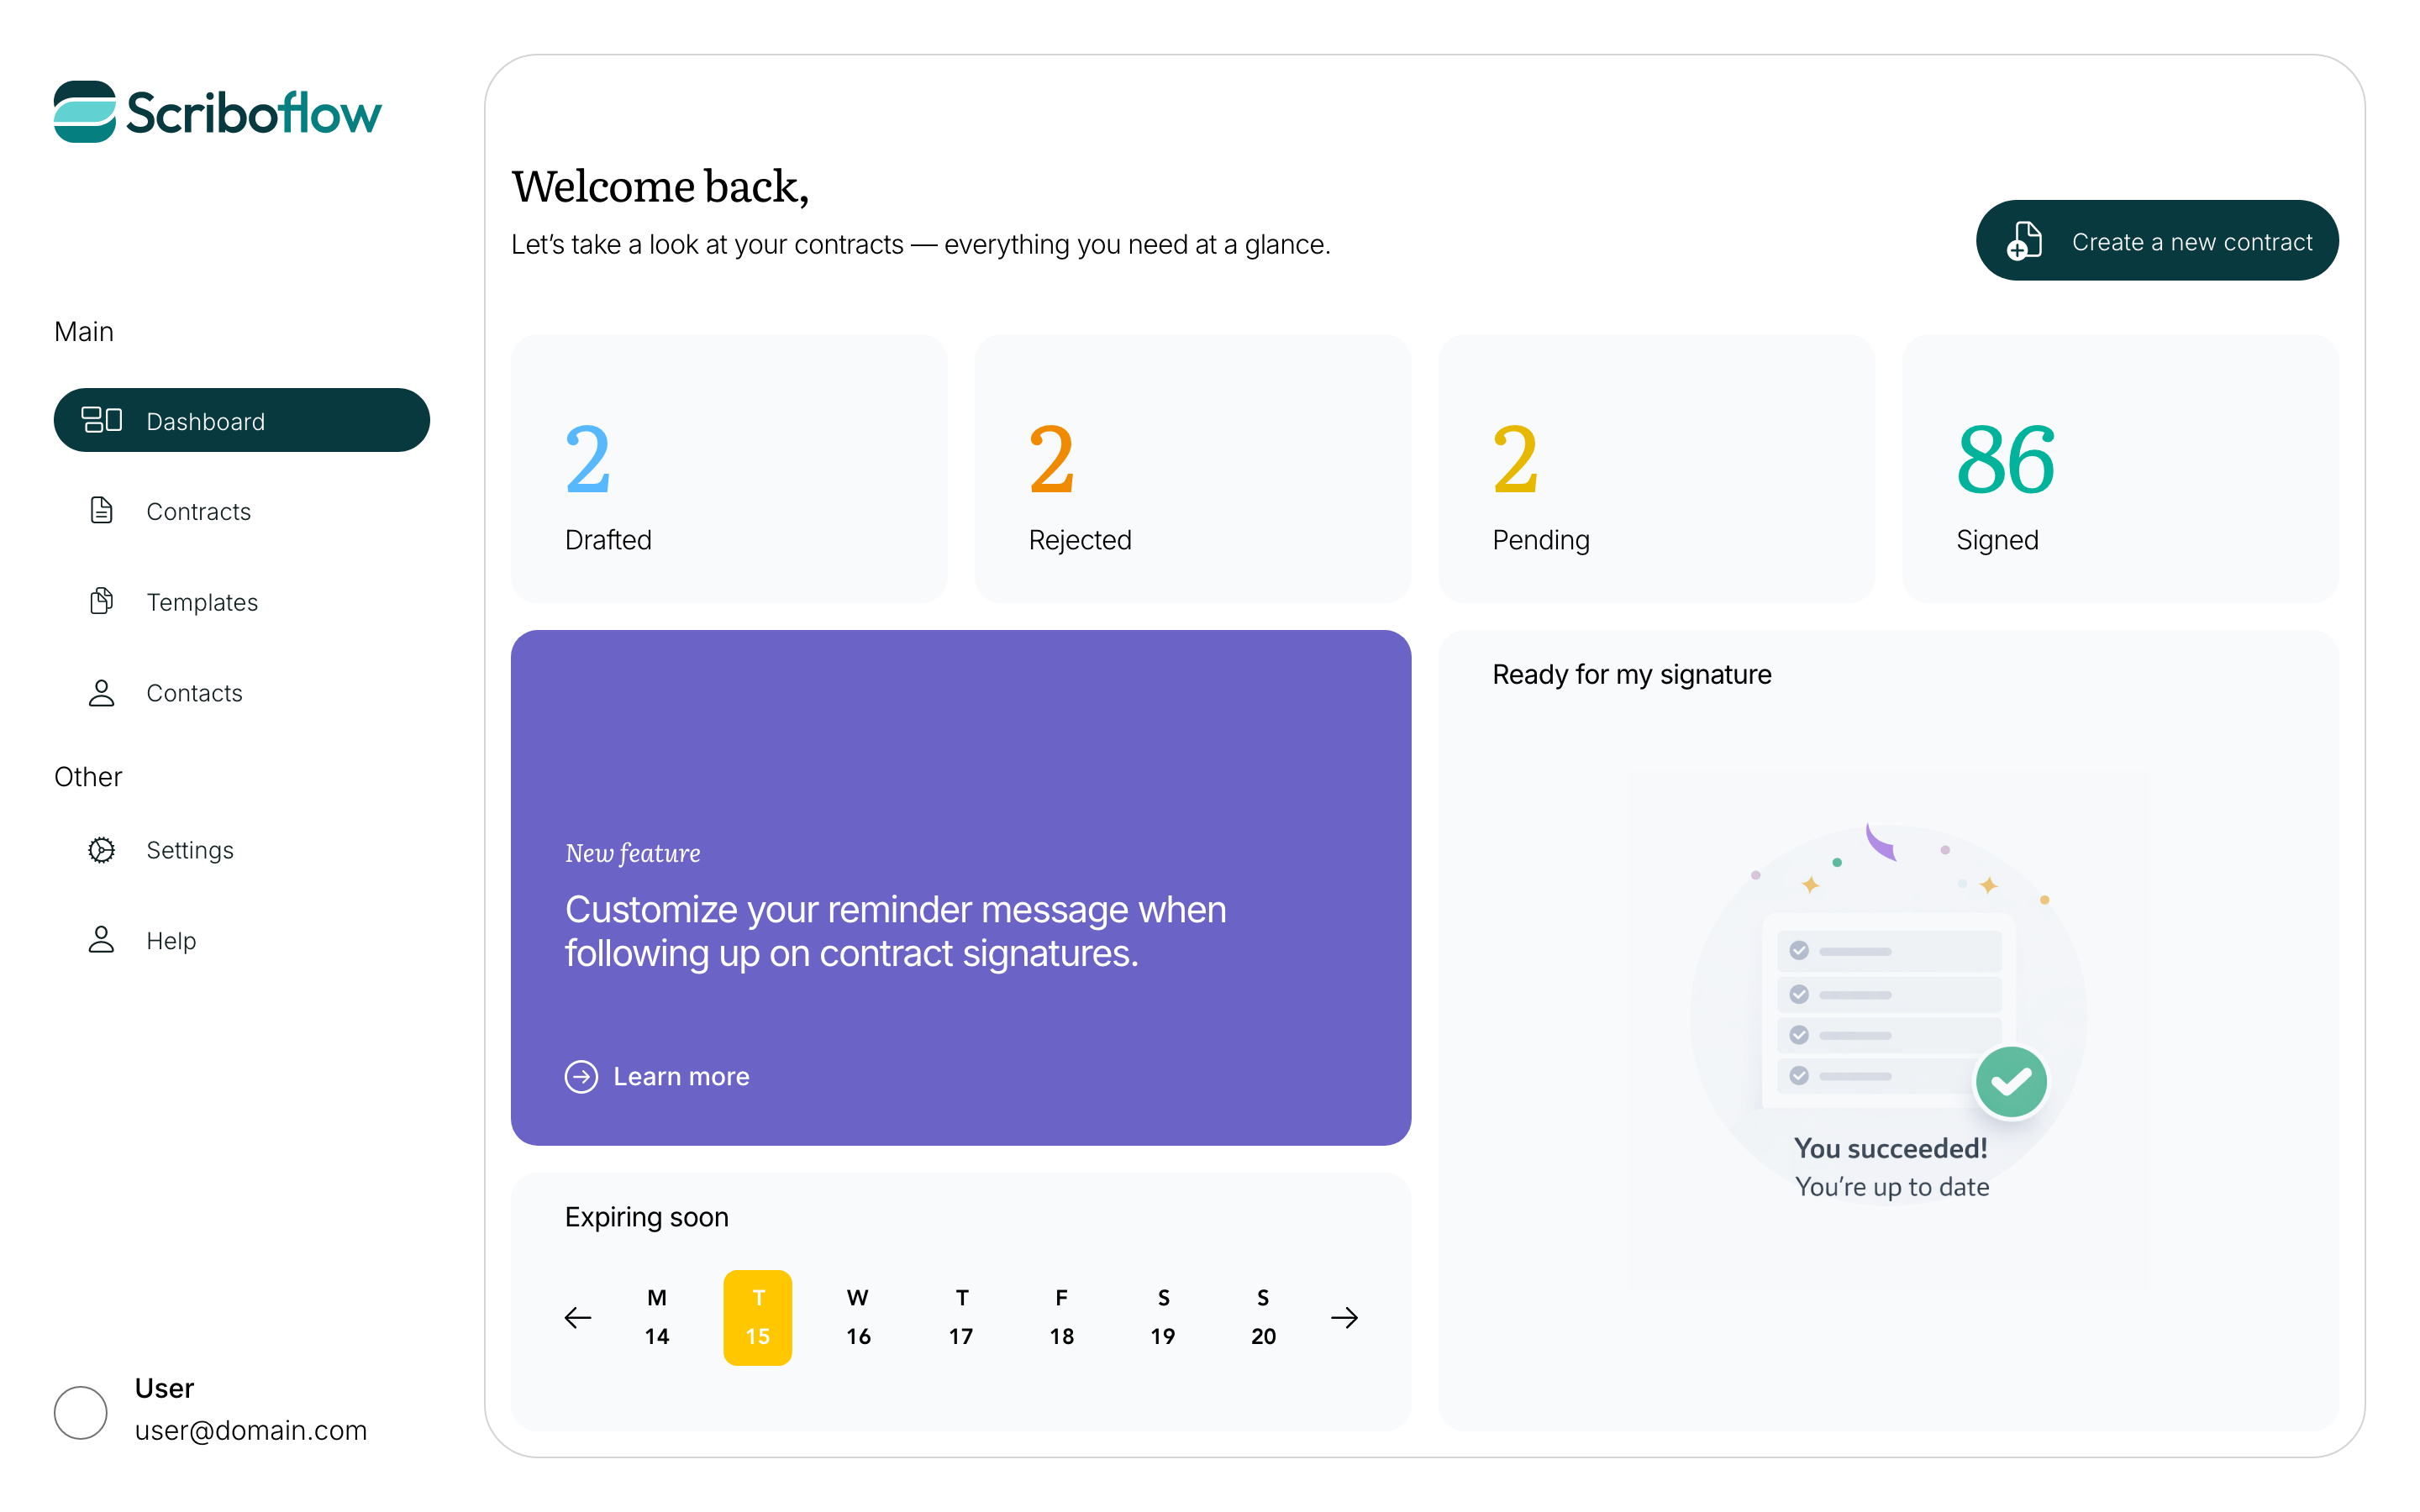This screenshot has height=1512, width=2420.
Task: Advance calendar with right arrow
Action: (x=1344, y=1317)
